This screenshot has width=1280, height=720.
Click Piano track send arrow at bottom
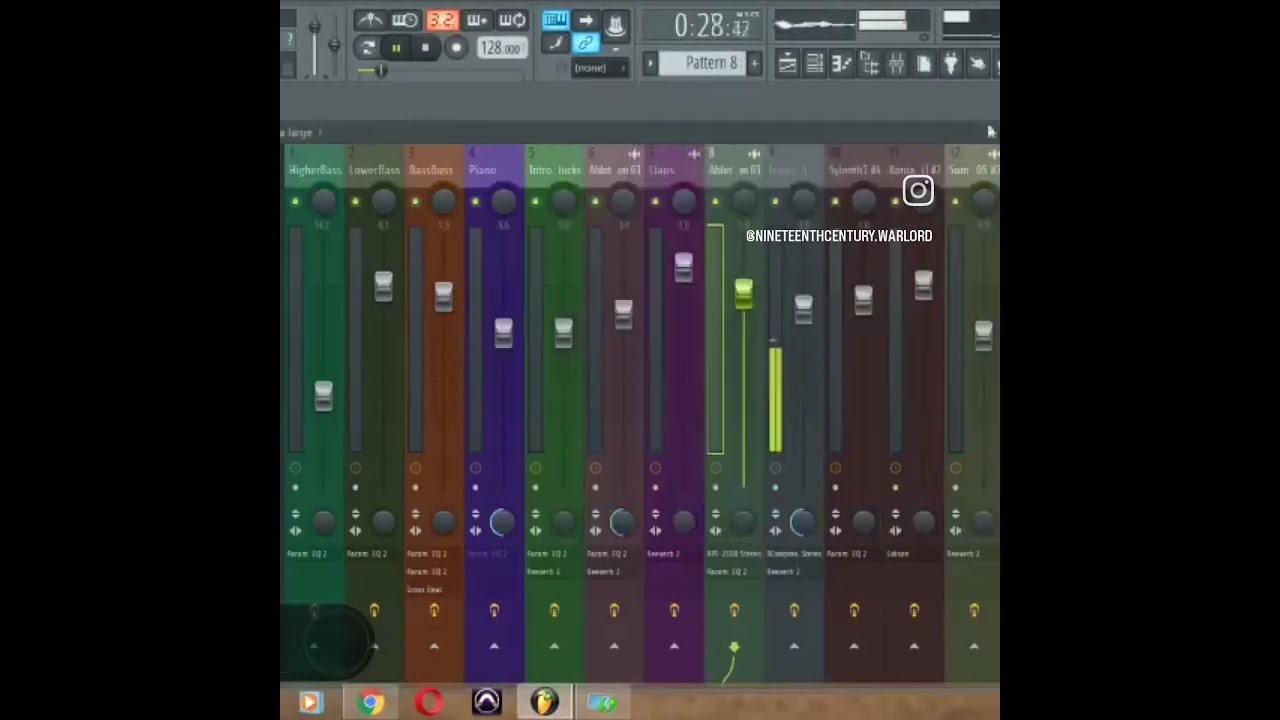(494, 647)
